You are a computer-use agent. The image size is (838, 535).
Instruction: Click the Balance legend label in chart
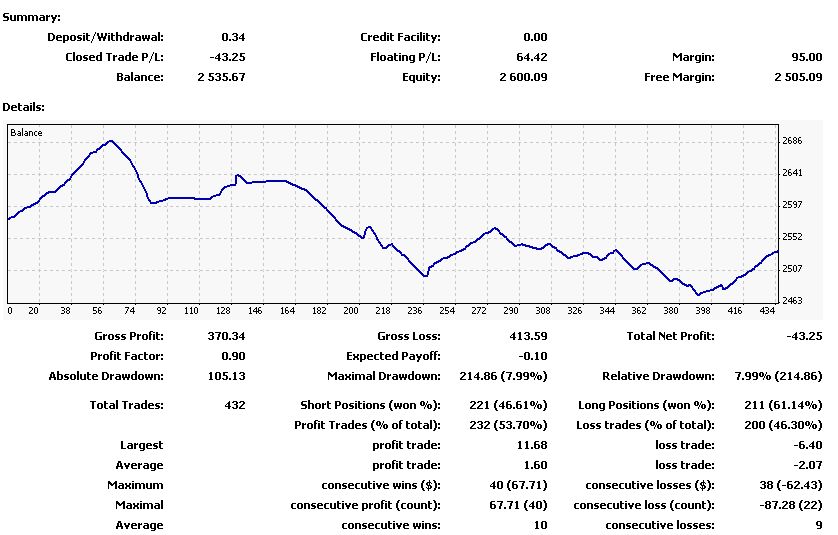27,132
